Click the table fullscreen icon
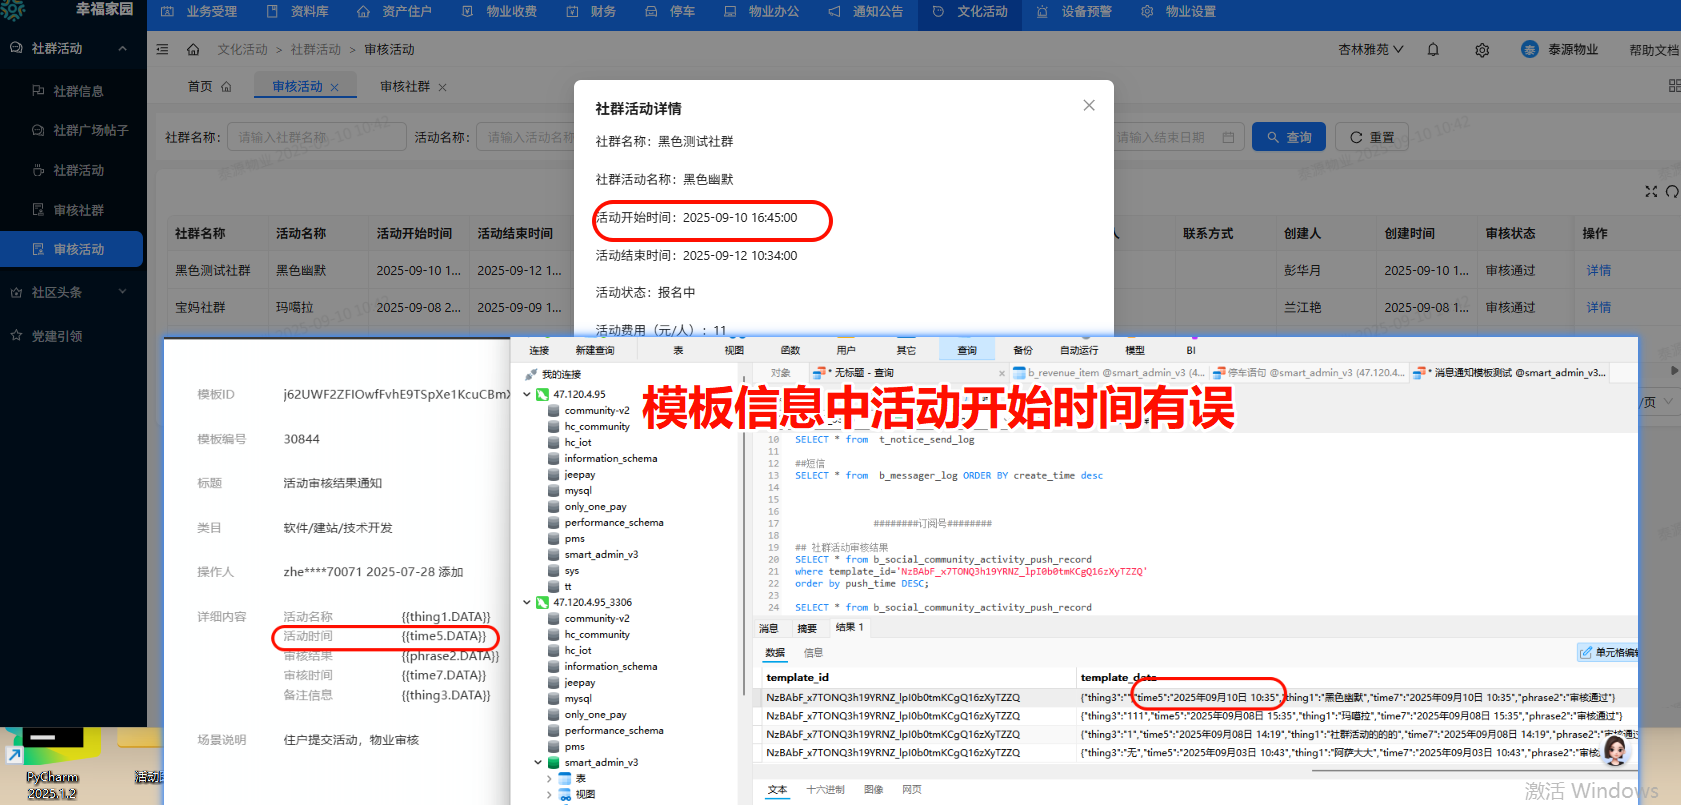The height and width of the screenshot is (805, 1681). (1651, 191)
